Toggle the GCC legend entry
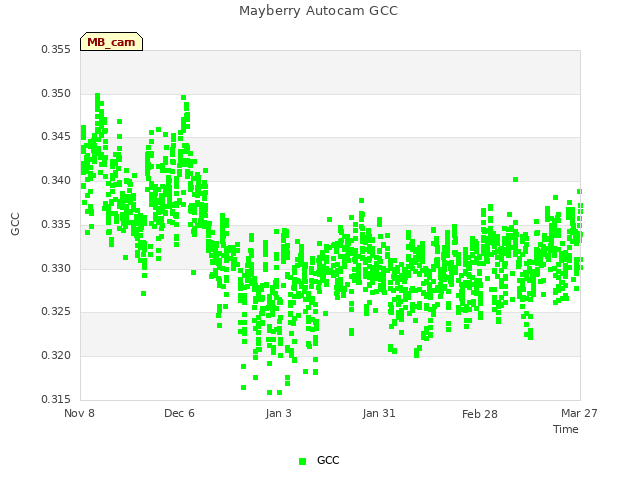 tap(319, 460)
